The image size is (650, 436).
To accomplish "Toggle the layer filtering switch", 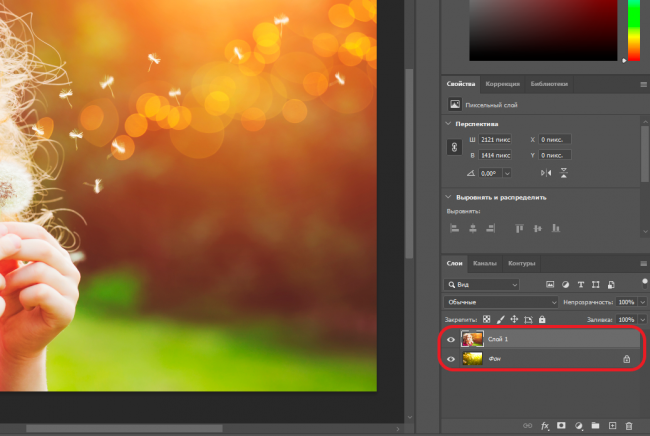I will point(645,283).
